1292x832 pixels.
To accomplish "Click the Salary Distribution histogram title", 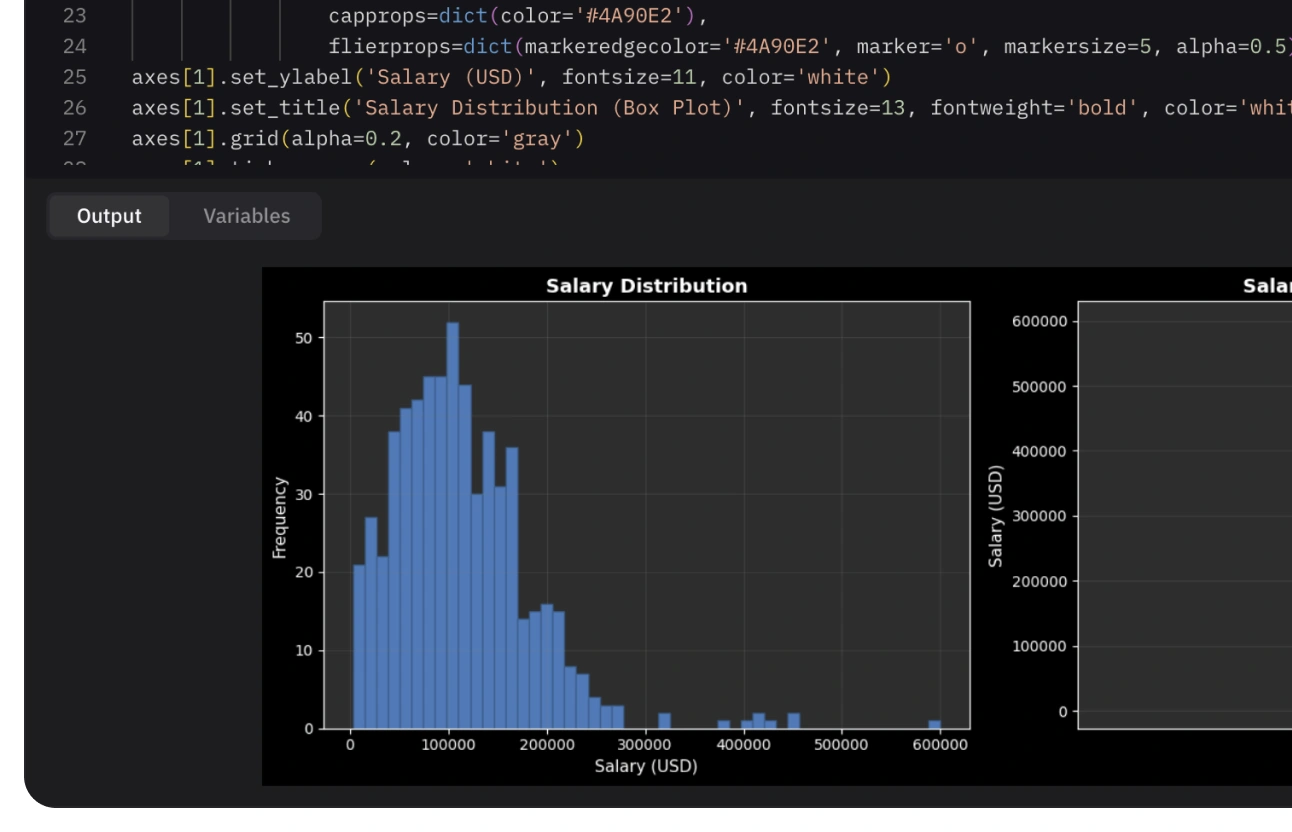I will (646, 286).
